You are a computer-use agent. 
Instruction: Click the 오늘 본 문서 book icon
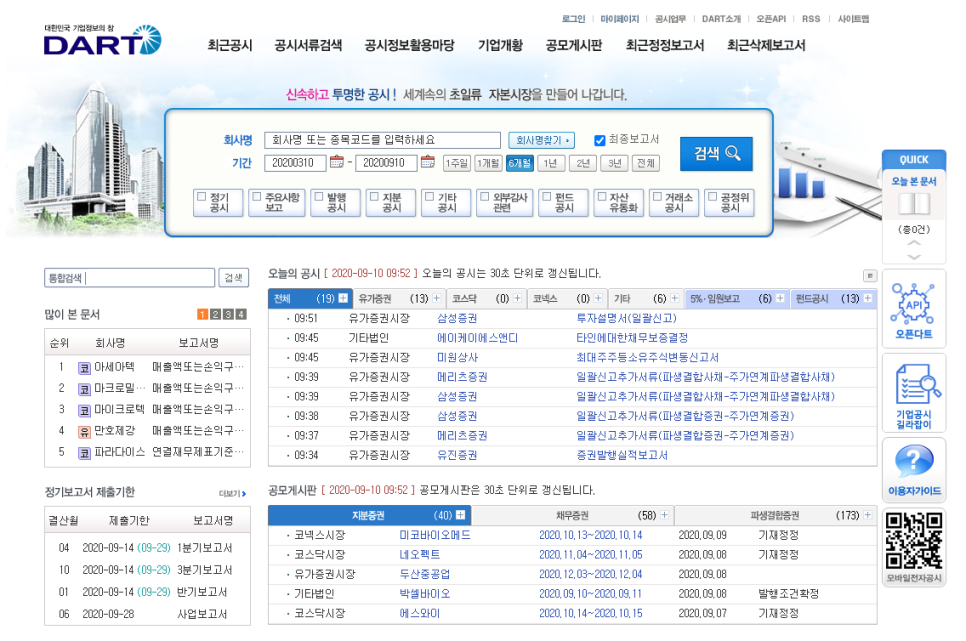pyautogui.click(x=914, y=203)
